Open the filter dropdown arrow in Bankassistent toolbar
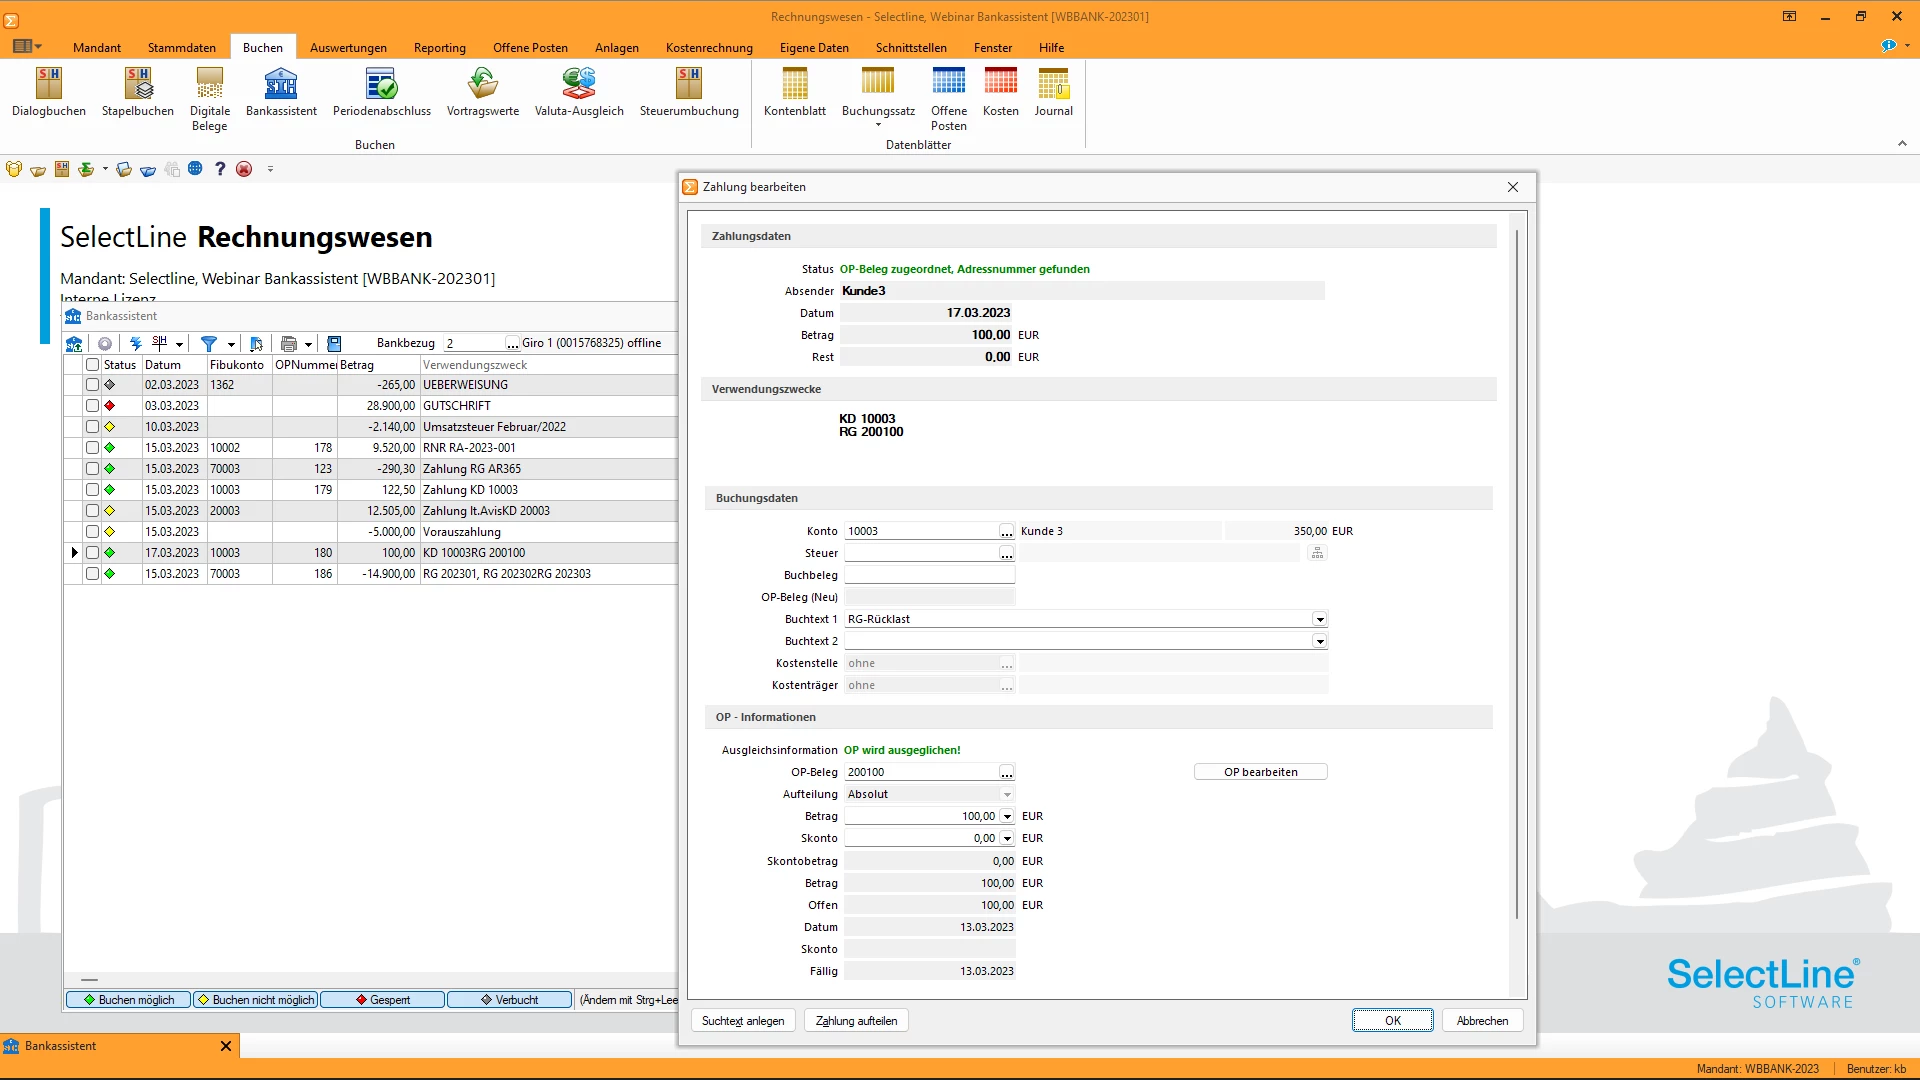1920x1080 pixels. tap(231, 344)
